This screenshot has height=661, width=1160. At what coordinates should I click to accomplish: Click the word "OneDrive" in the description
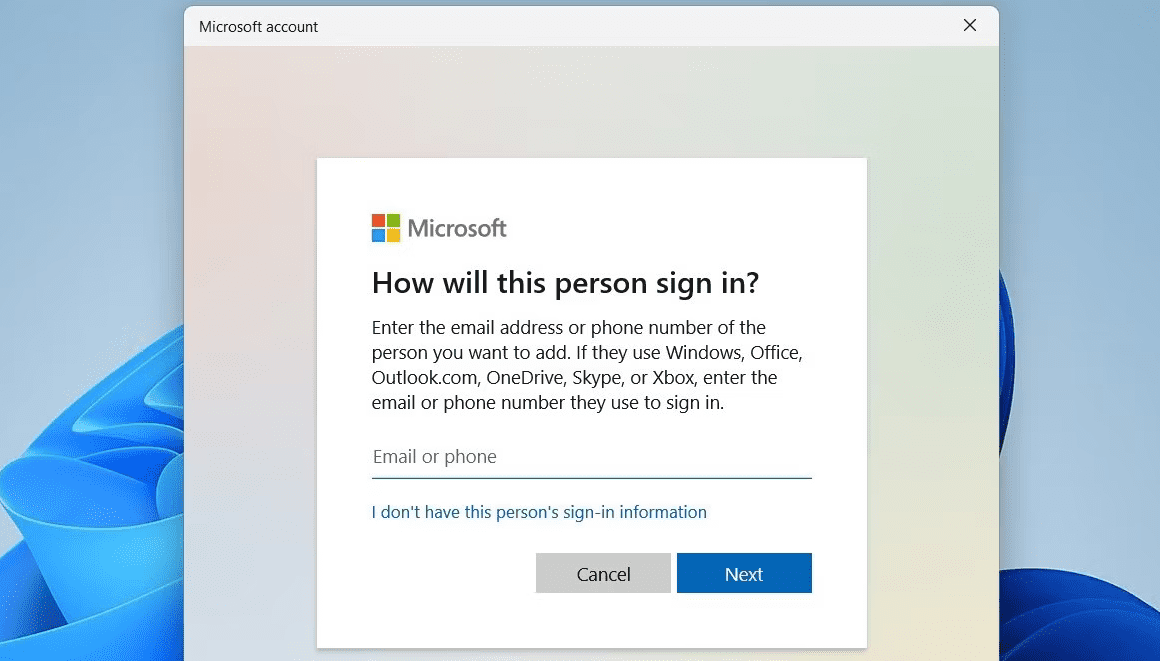[x=525, y=378]
